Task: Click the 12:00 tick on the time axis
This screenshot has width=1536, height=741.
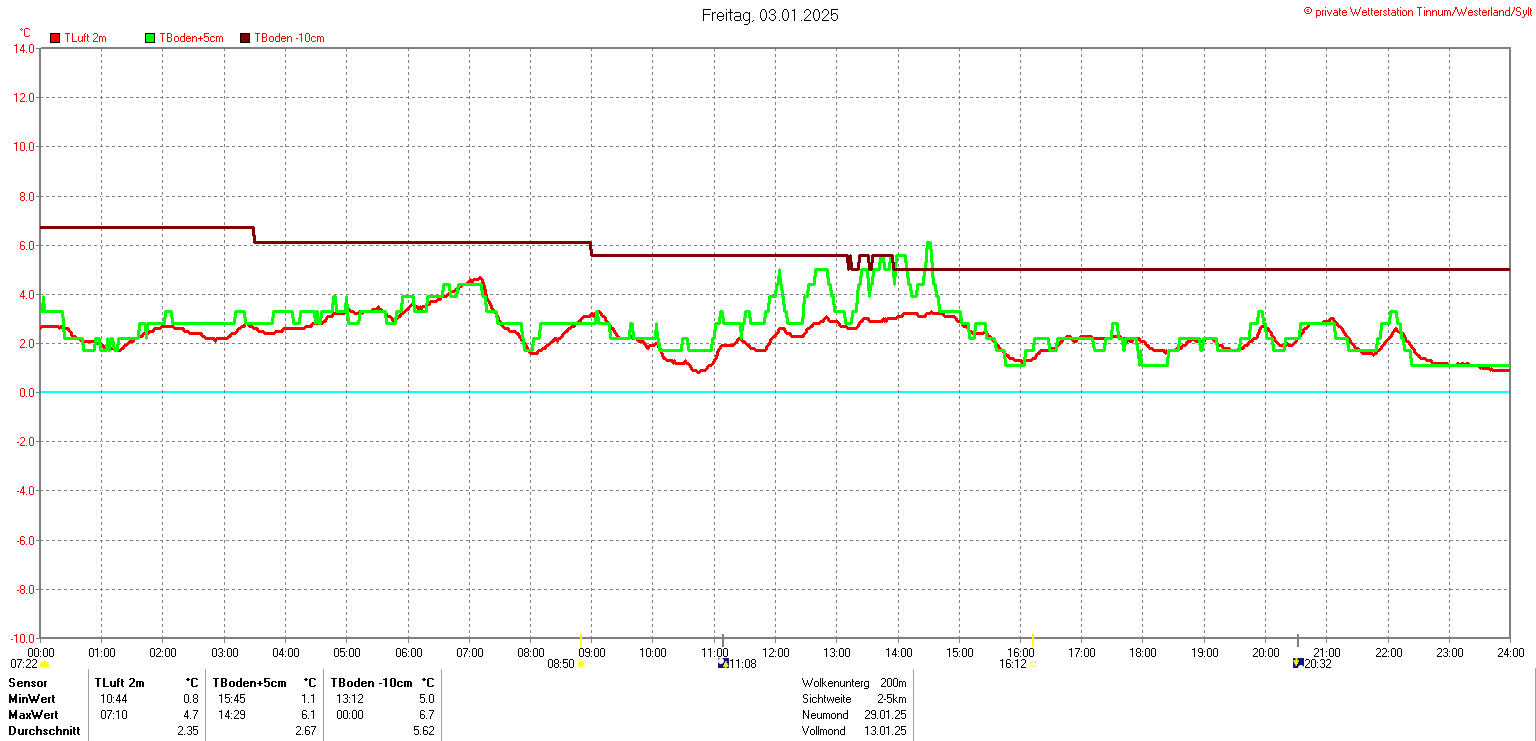Action: (776, 653)
